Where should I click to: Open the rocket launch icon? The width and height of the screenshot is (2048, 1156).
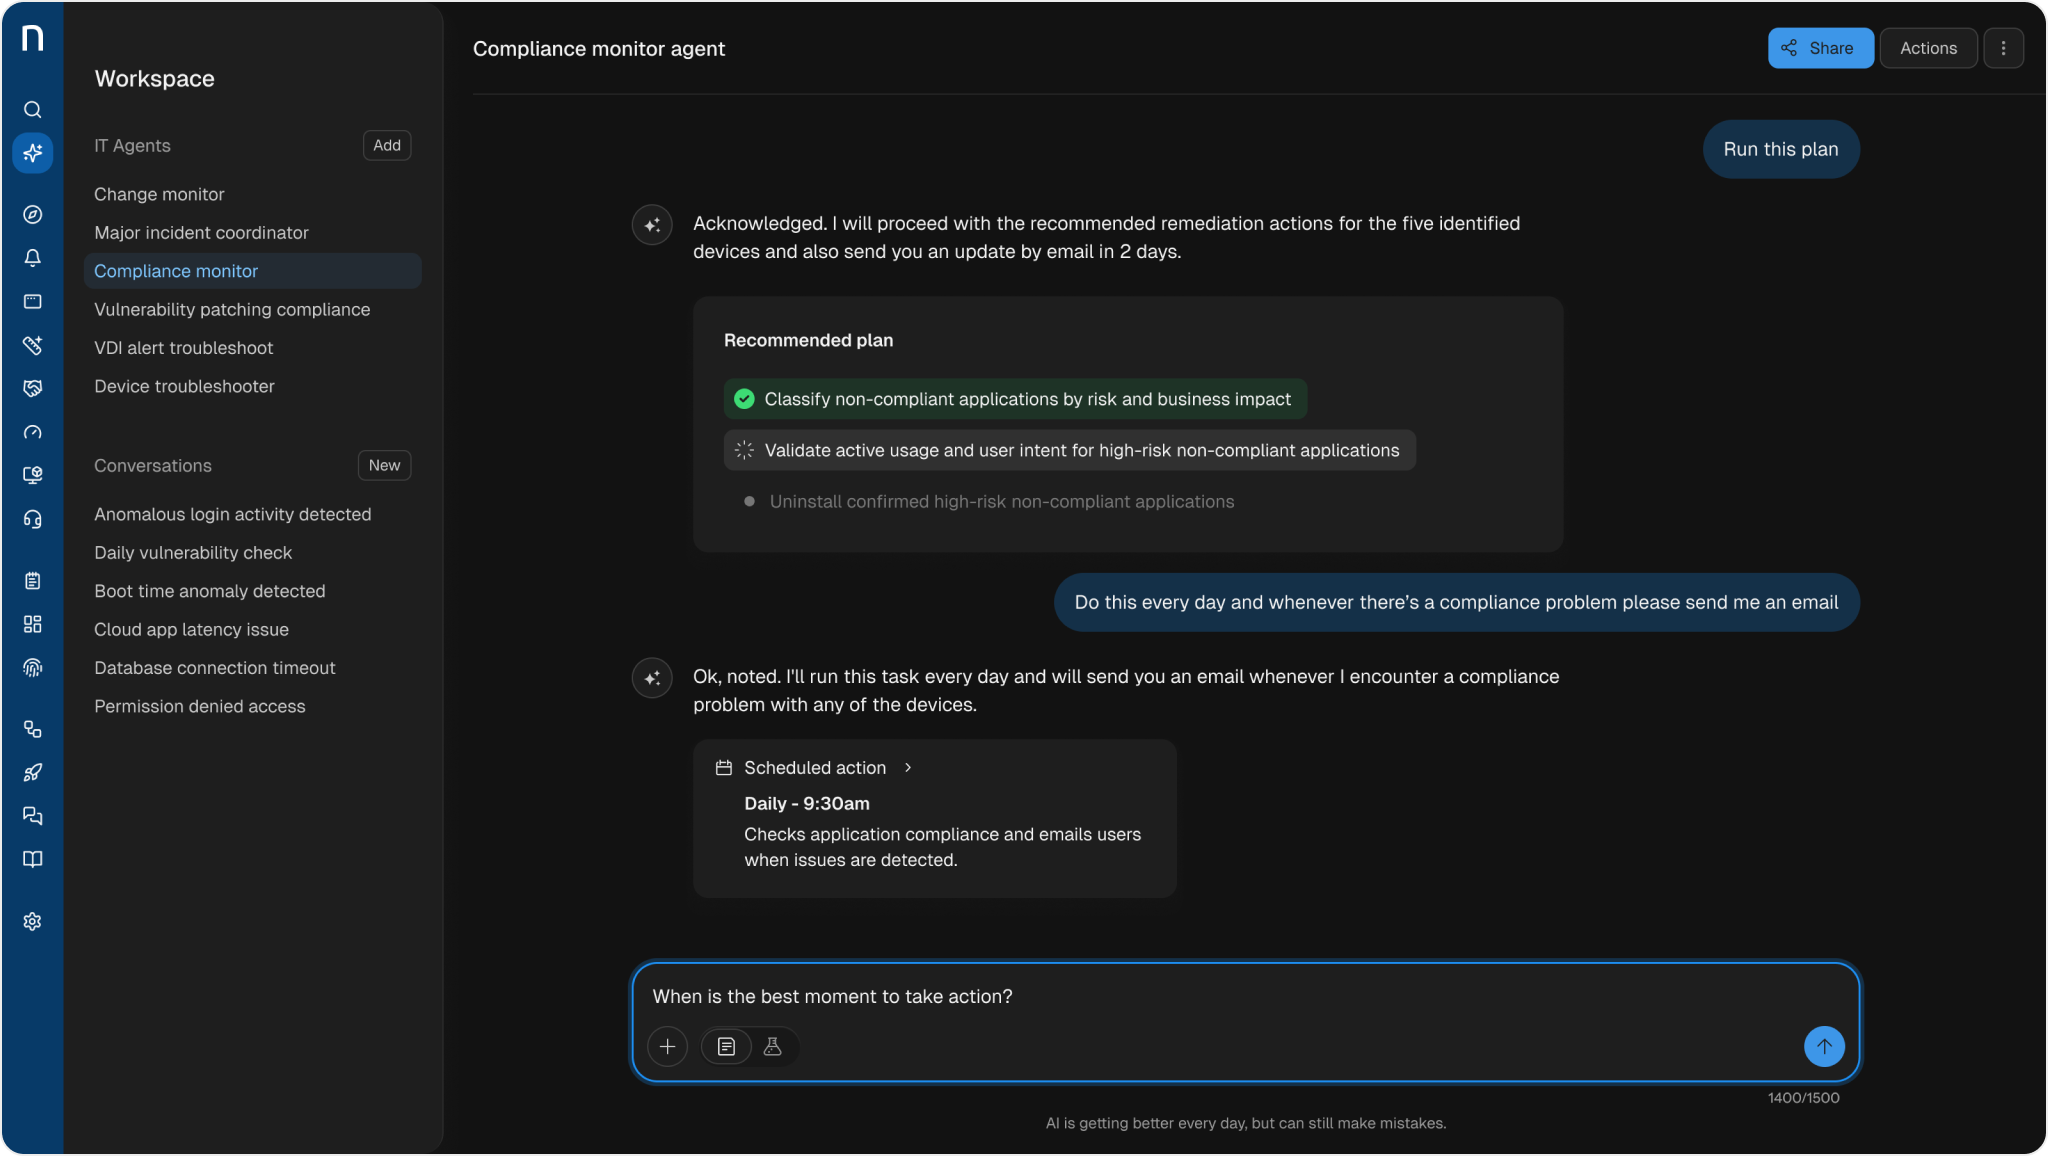33,773
